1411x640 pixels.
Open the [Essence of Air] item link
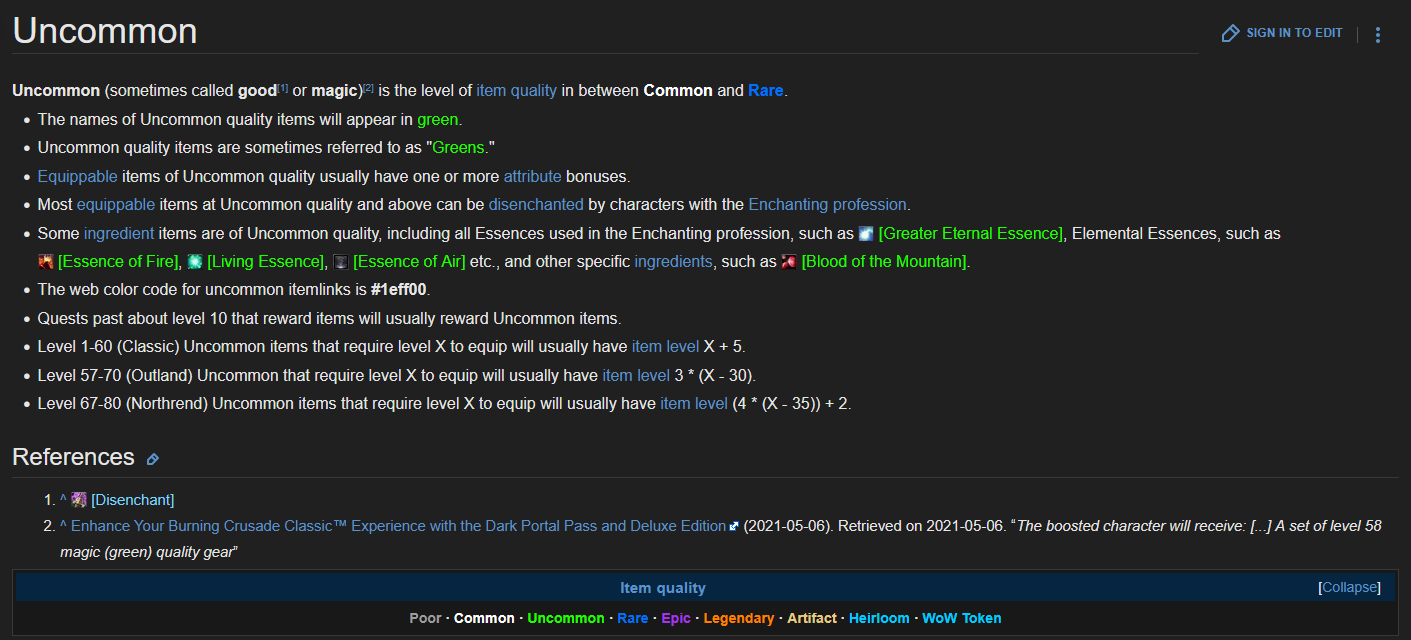point(409,262)
